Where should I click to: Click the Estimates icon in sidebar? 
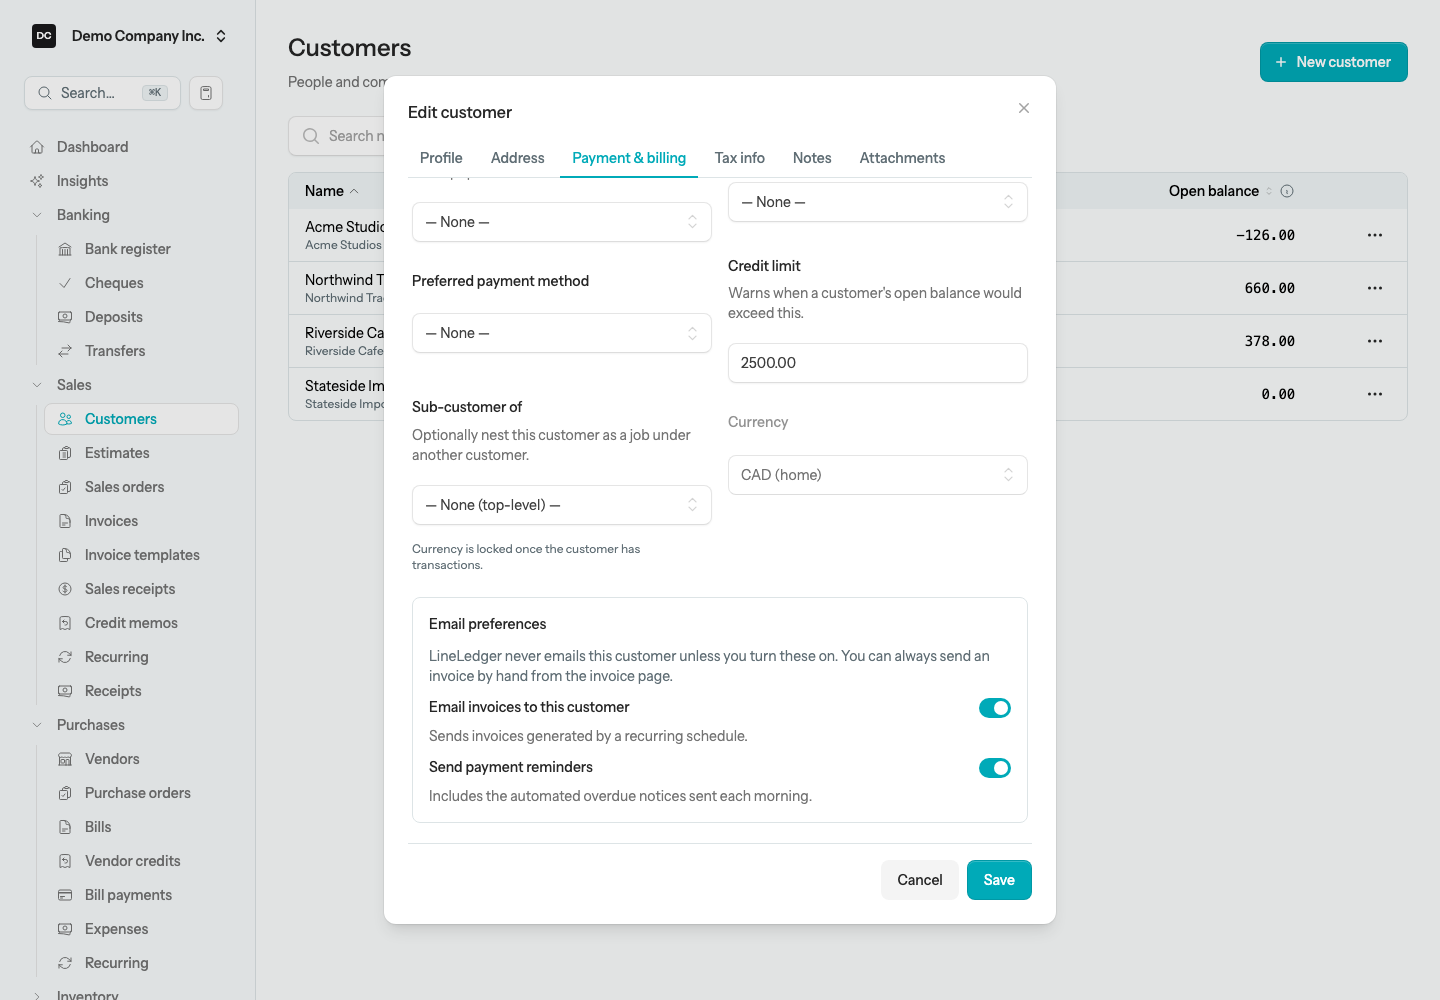tap(65, 453)
